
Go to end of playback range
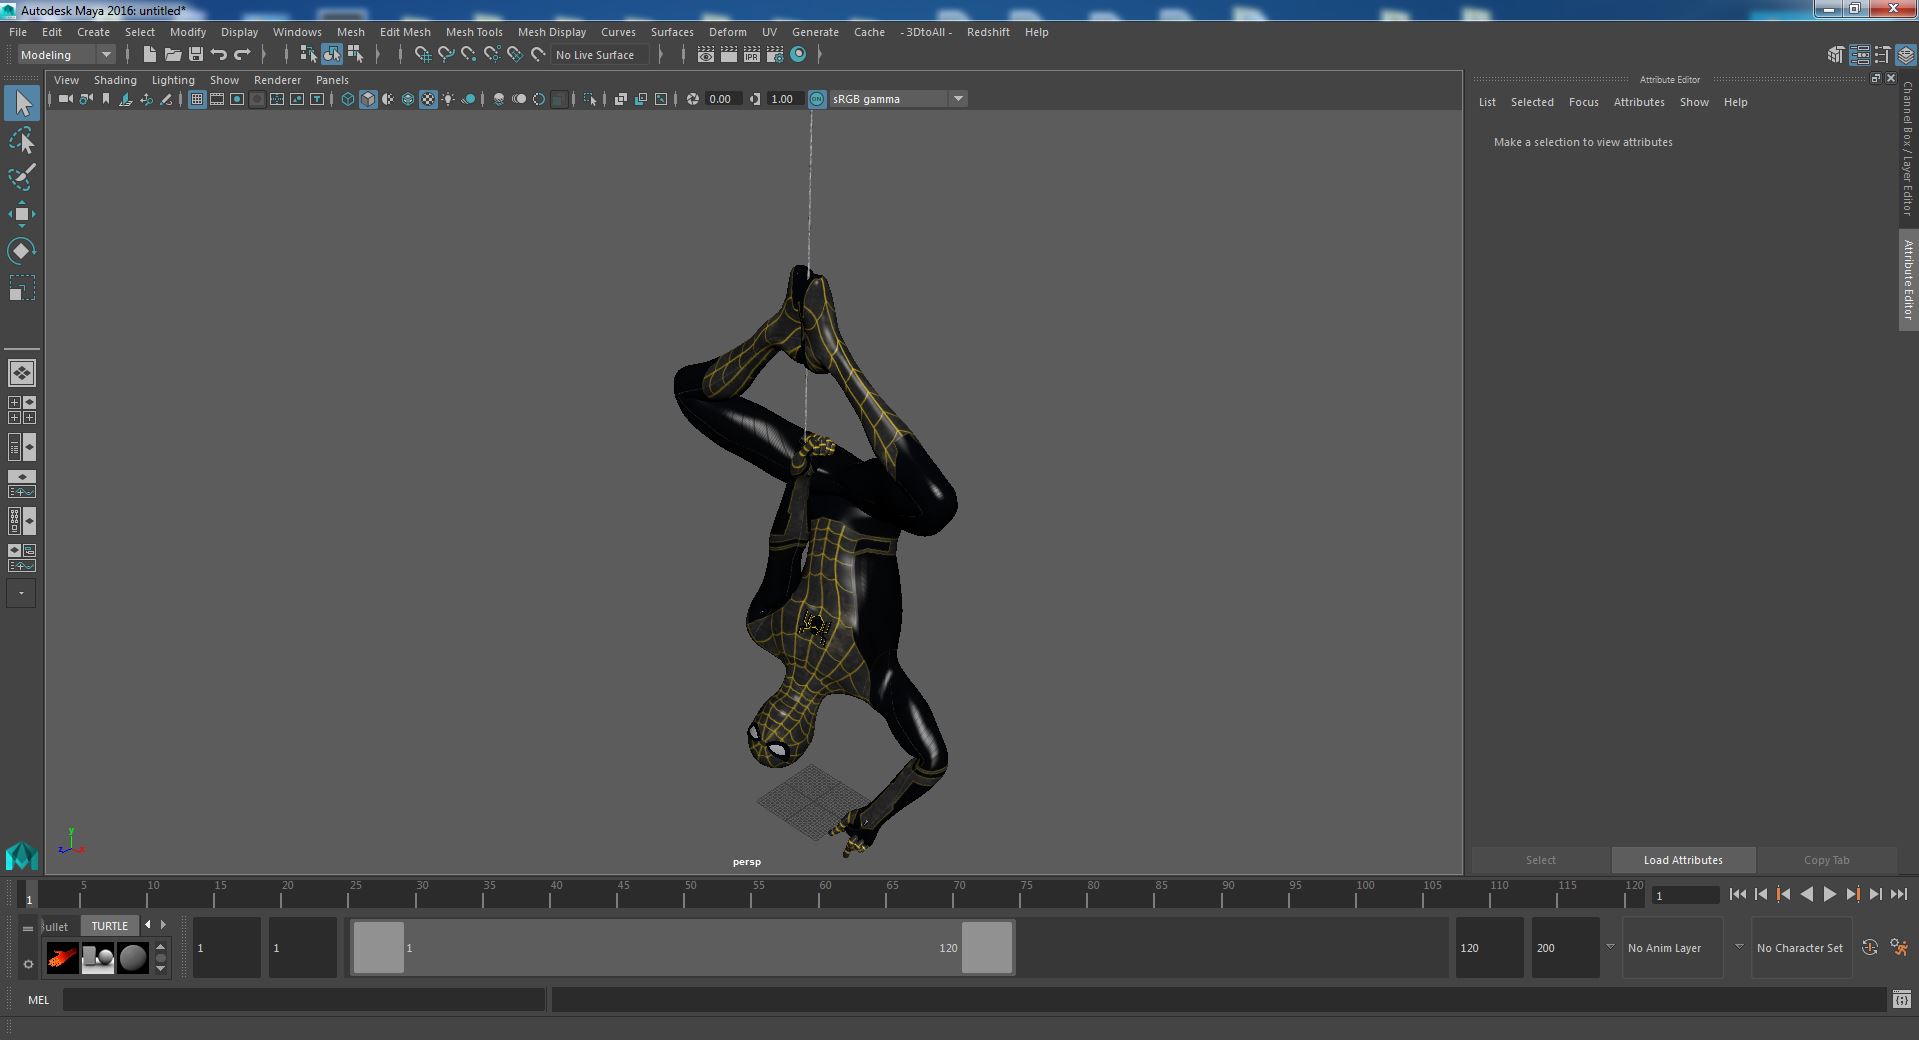point(1898,895)
